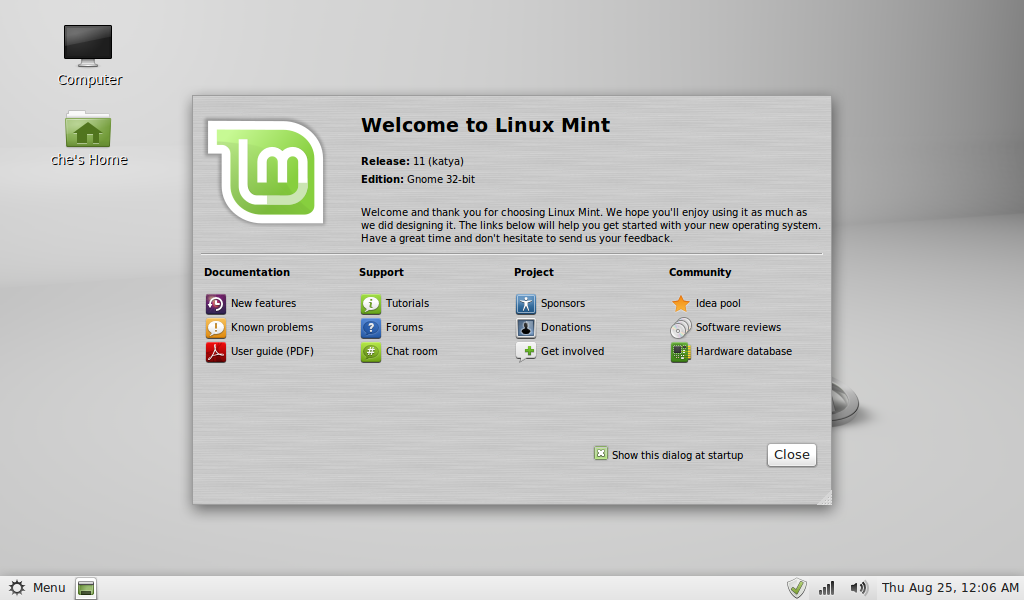Click the Release: 11 (katya) text

(x=412, y=161)
